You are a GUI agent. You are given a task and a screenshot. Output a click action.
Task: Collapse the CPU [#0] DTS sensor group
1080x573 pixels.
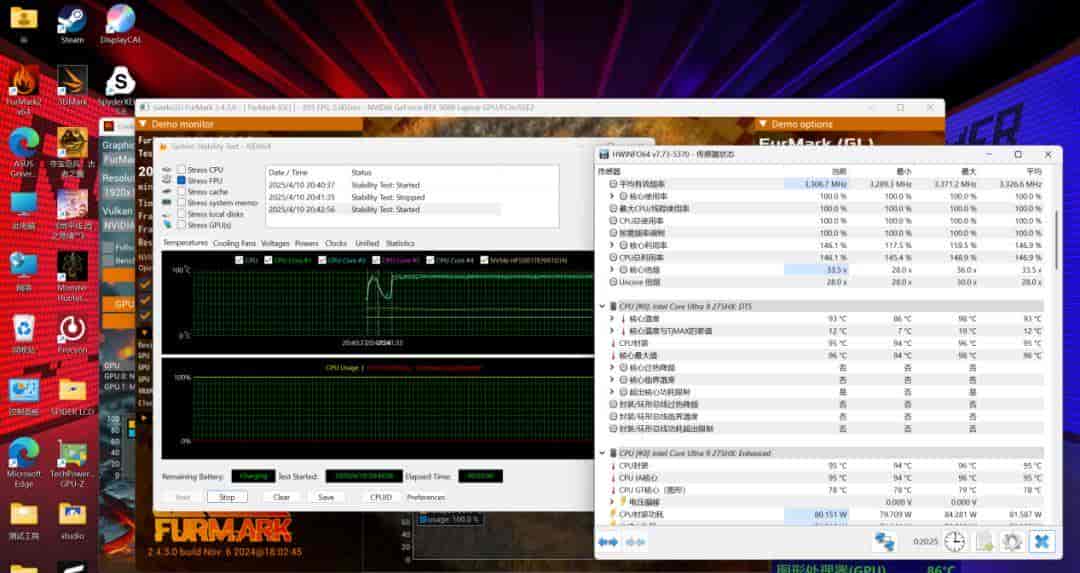click(603, 306)
